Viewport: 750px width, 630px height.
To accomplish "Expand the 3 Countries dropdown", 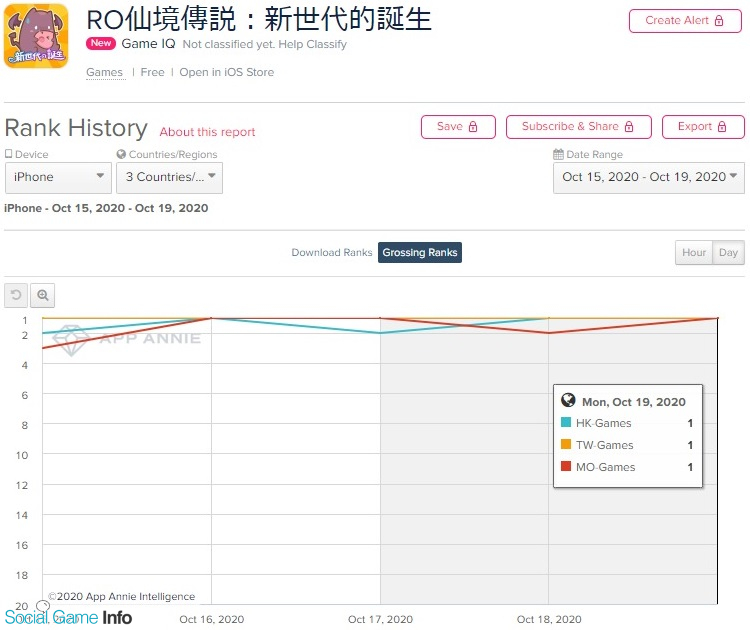I will 169,177.
